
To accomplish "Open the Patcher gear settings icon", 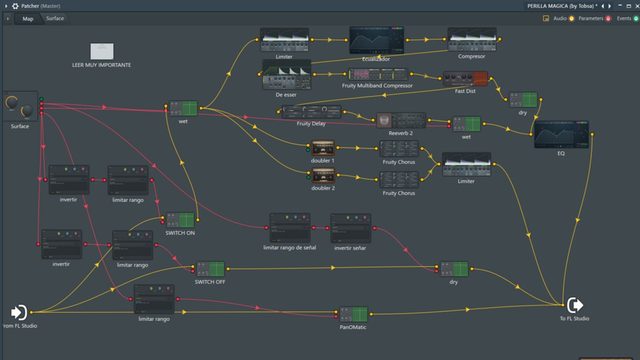I will click(15, 6).
